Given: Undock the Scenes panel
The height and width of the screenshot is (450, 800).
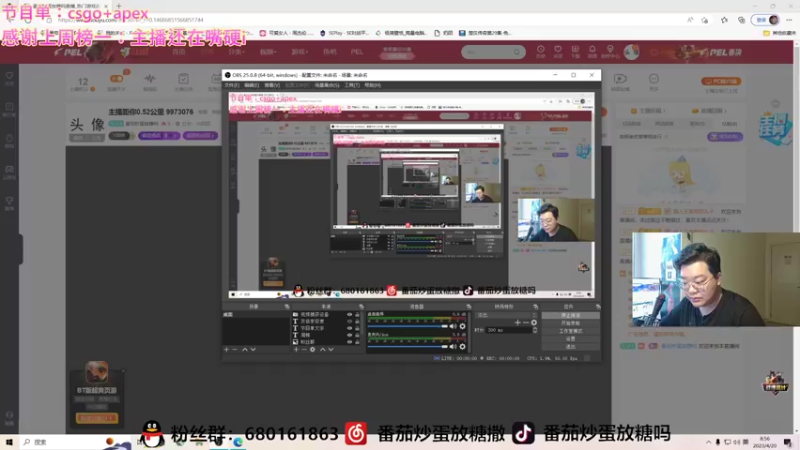Looking at the screenshot, I should [287, 307].
